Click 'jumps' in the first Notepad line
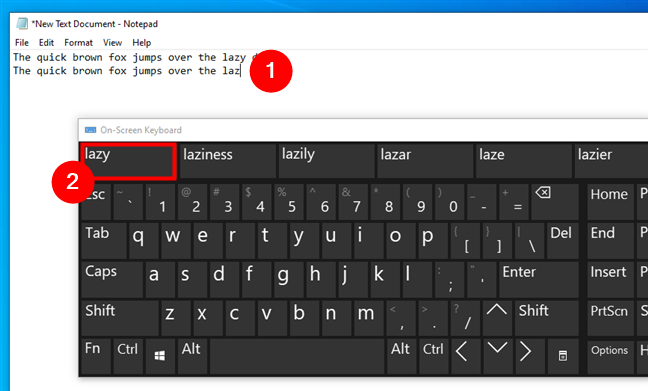This screenshot has width=648, height=391. pos(147,57)
